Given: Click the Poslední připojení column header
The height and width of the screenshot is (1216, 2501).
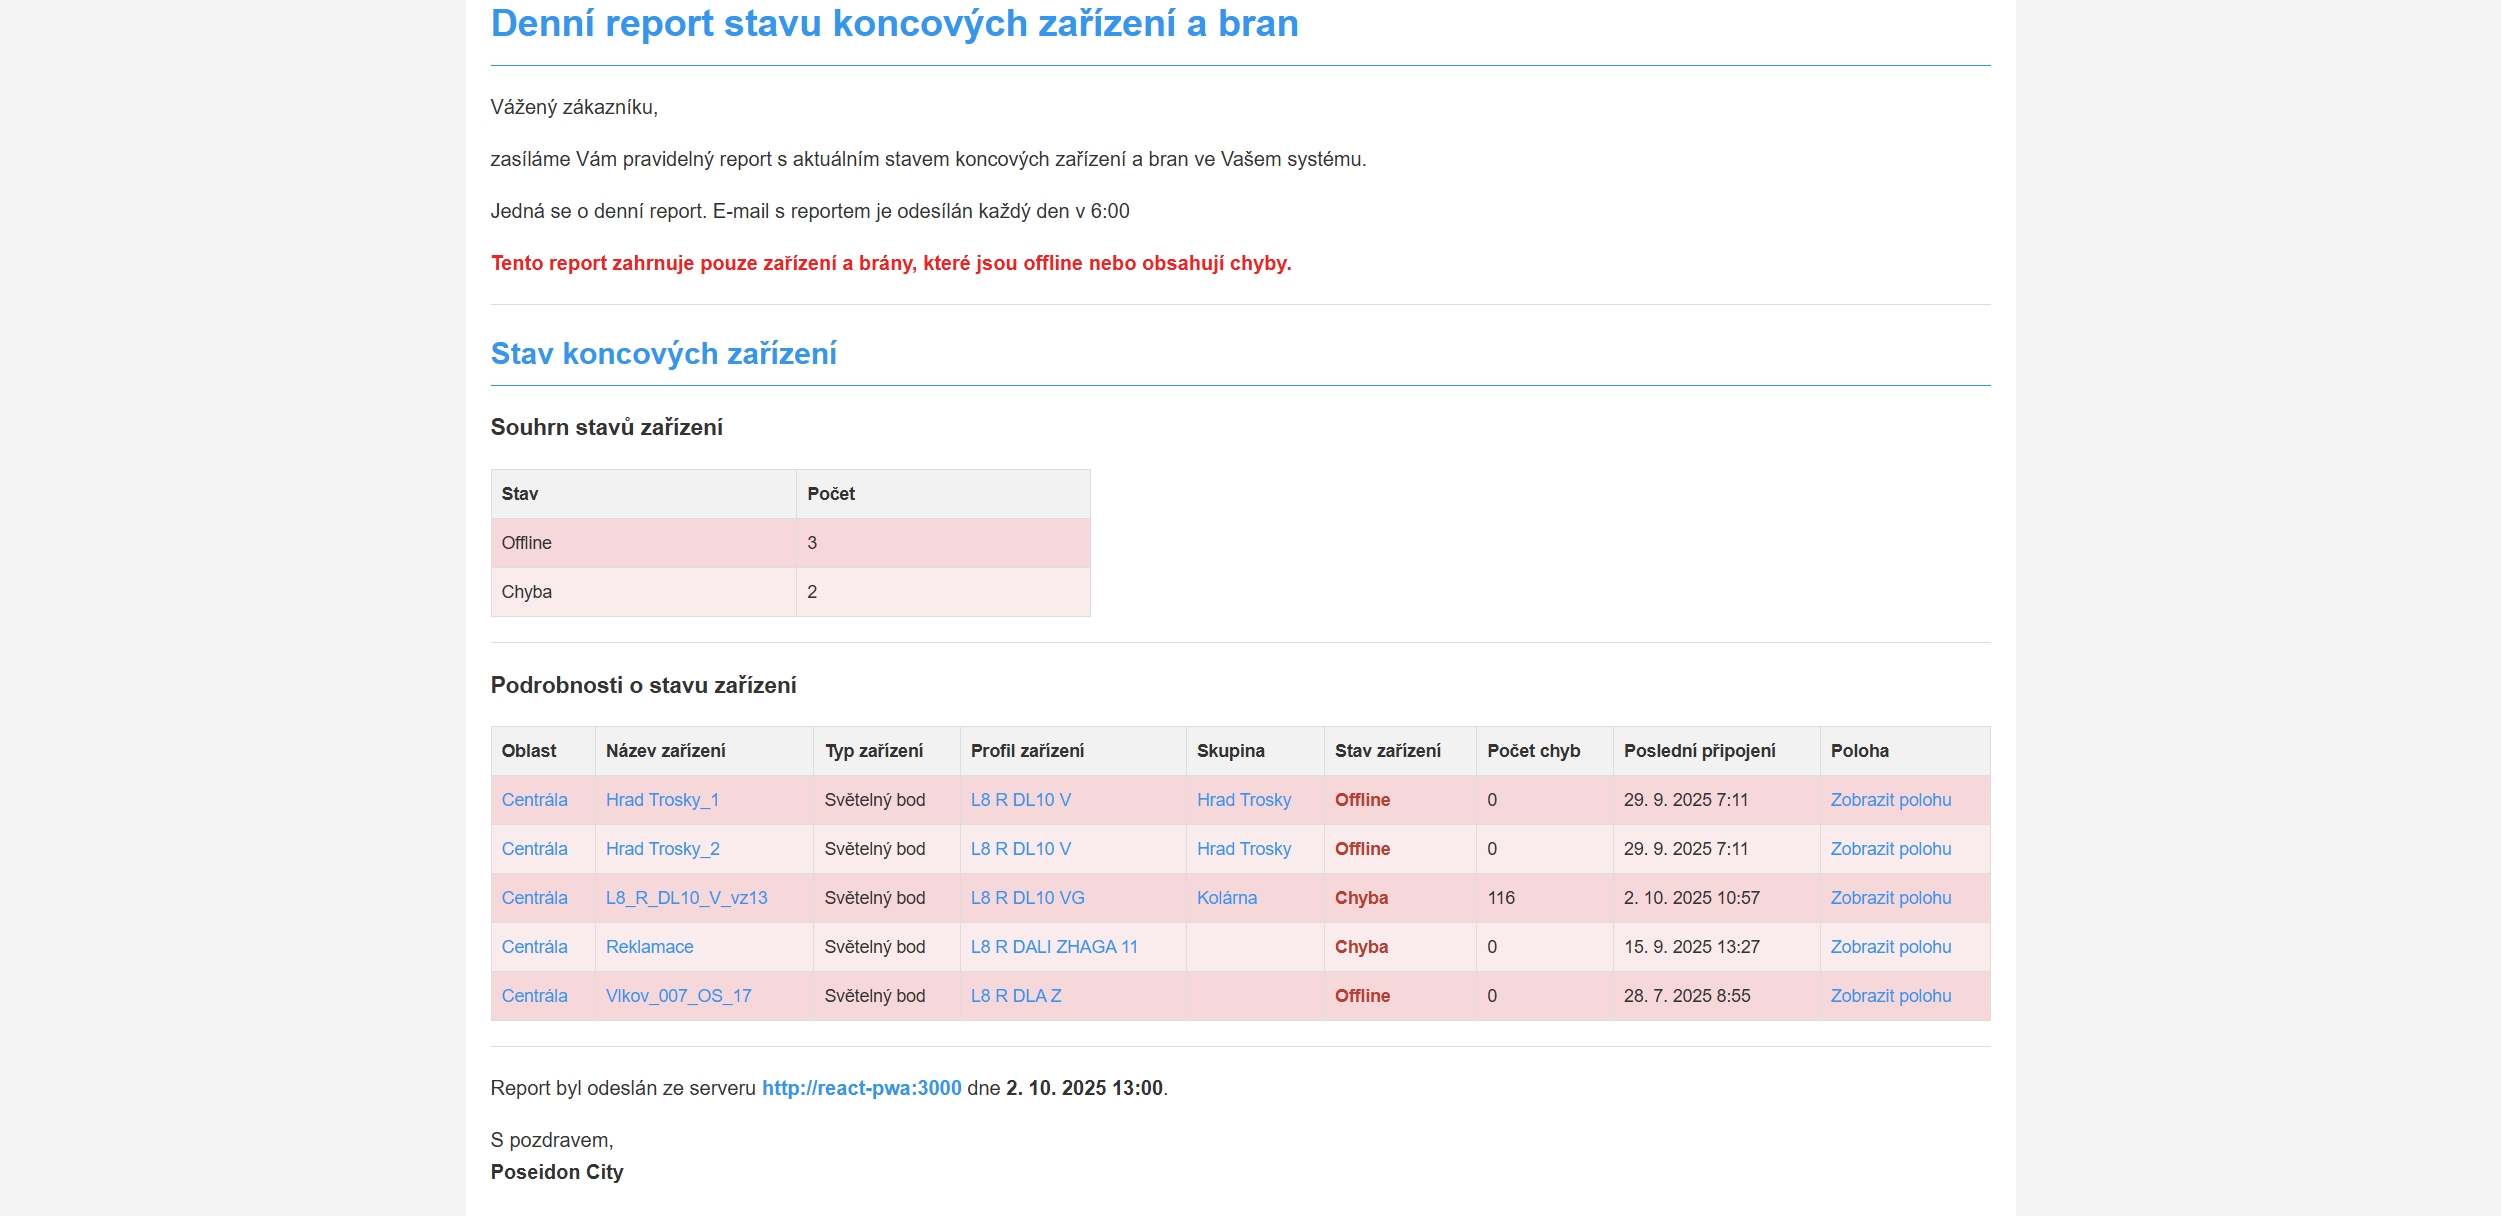Looking at the screenshot, I should [1699, 751].
